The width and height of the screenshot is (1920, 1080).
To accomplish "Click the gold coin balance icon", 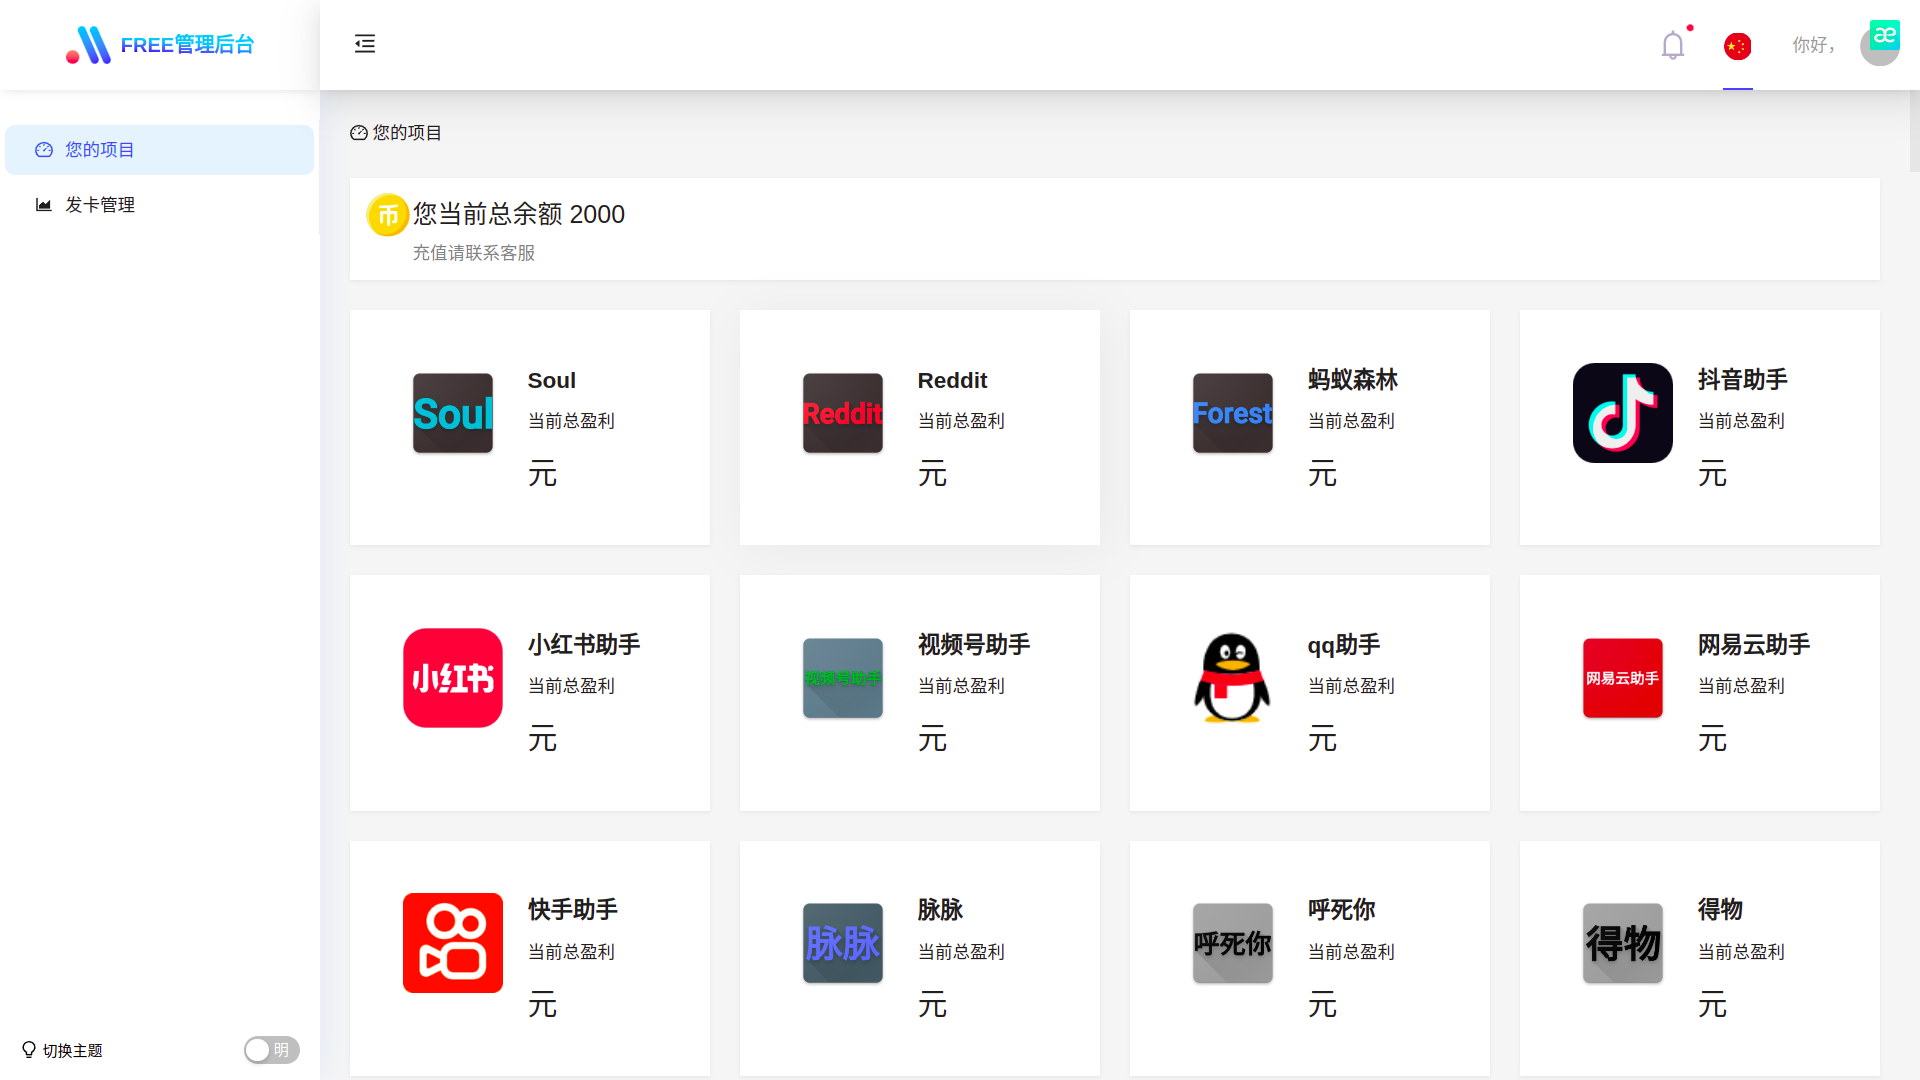I will 388,215.
